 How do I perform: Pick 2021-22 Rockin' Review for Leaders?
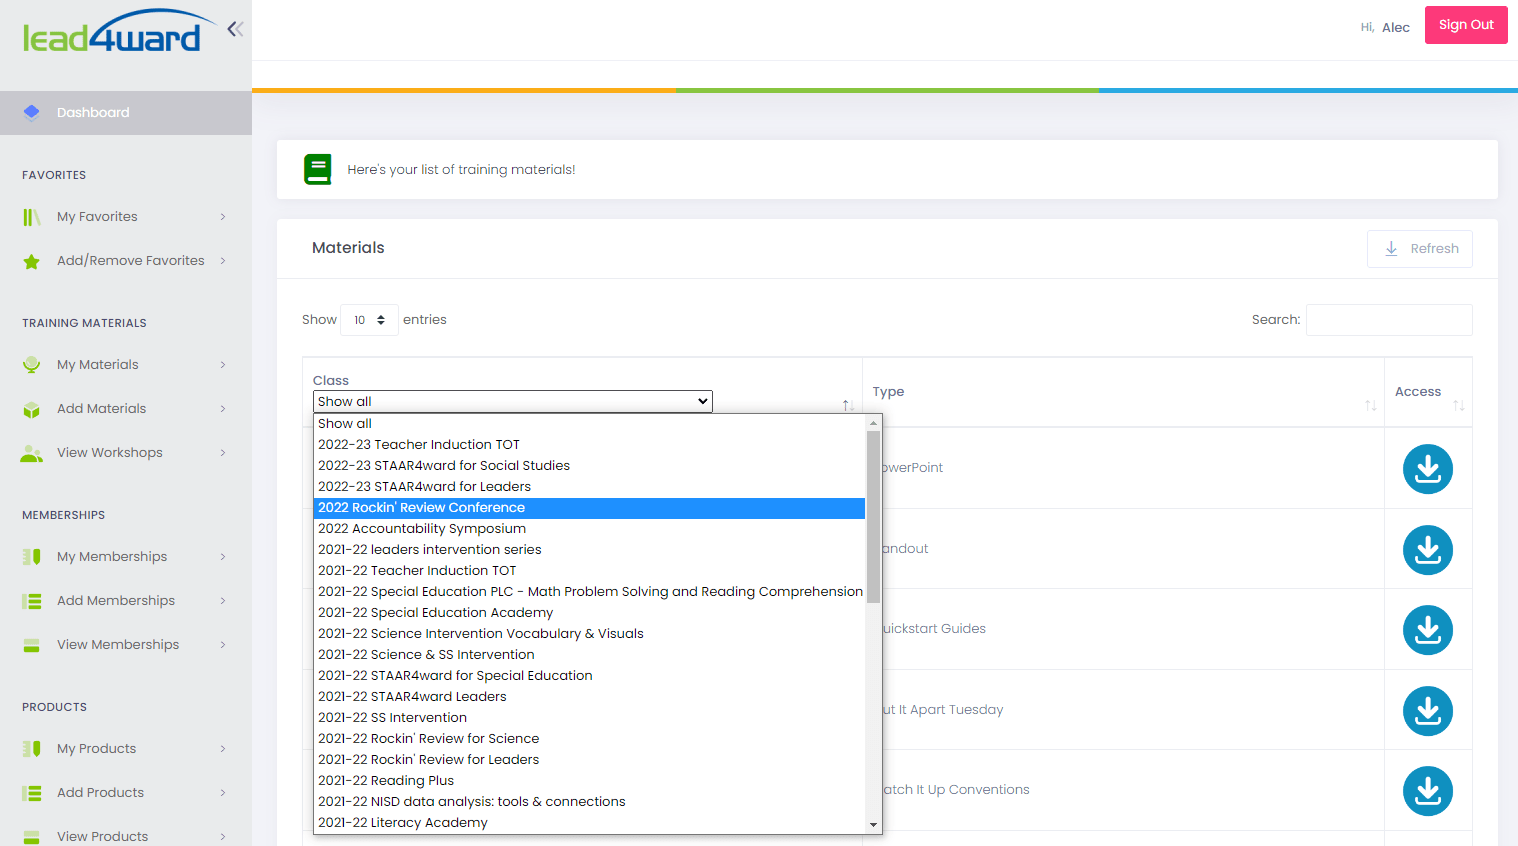pyautogui.click(x=589, y=760)
